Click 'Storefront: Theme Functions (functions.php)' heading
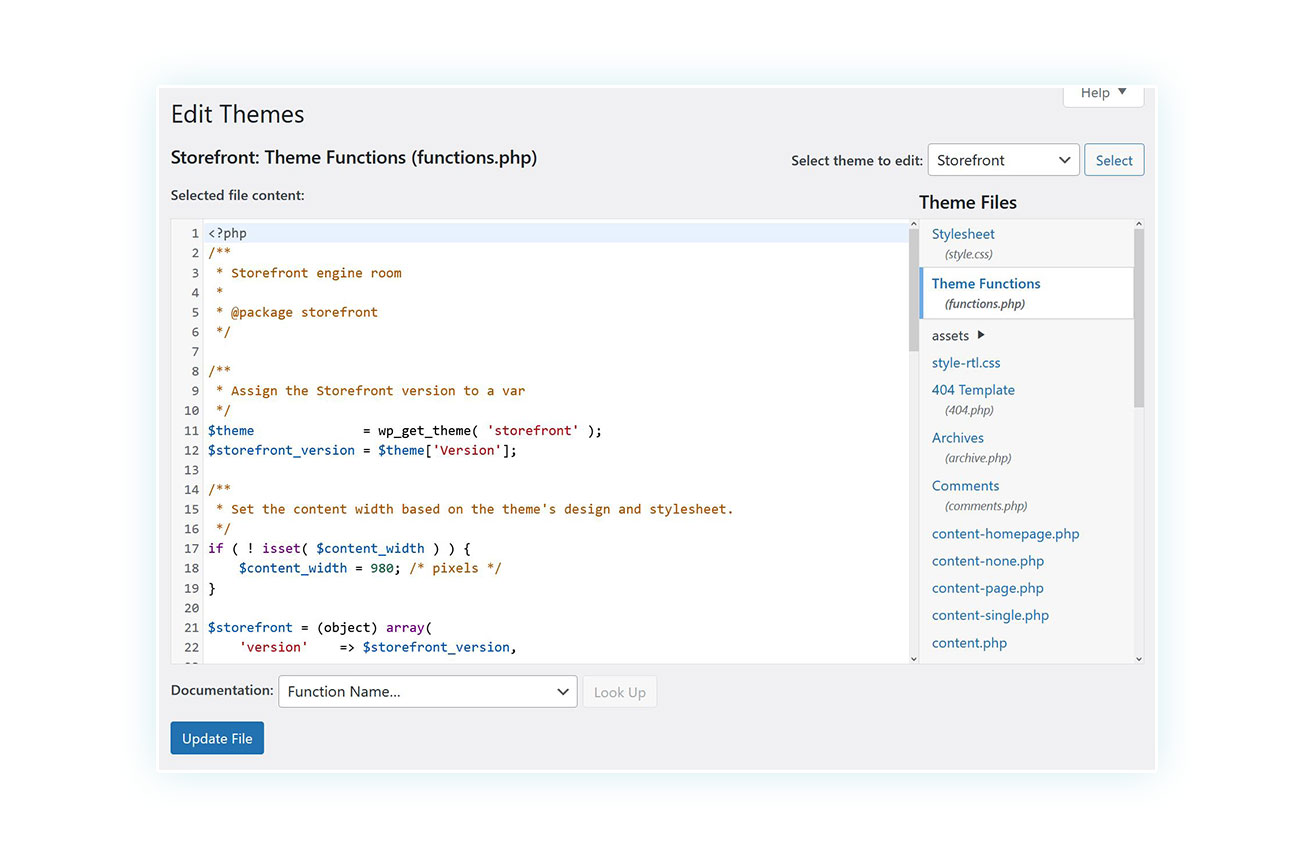Screen dimensions: 1300x859 pyautogui.click(x=354, y=157)
